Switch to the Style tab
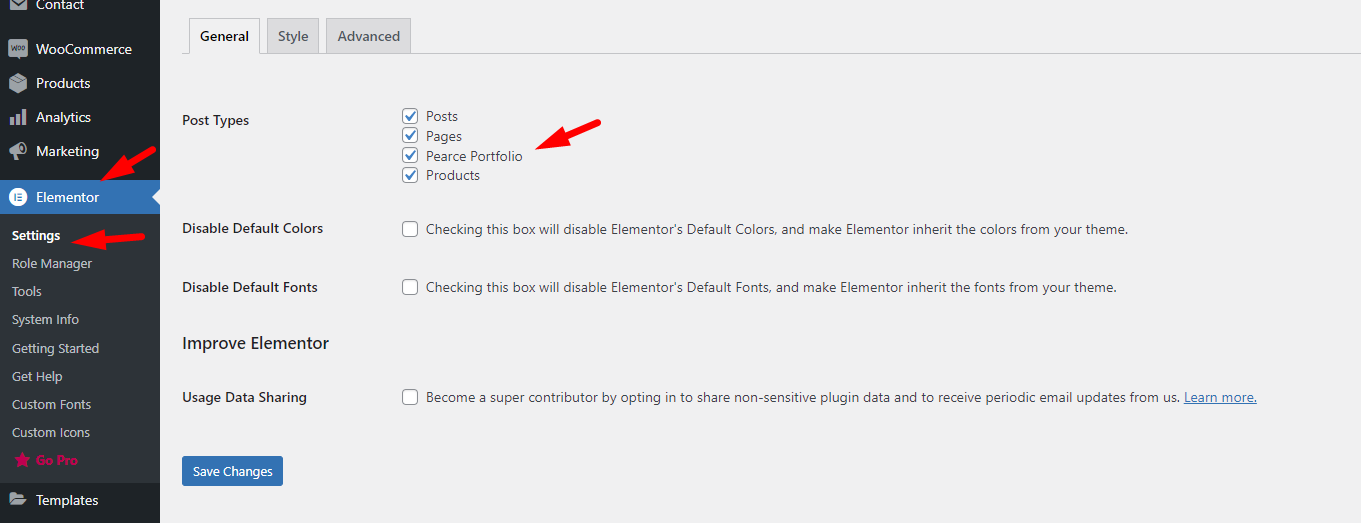 [293, 36]
